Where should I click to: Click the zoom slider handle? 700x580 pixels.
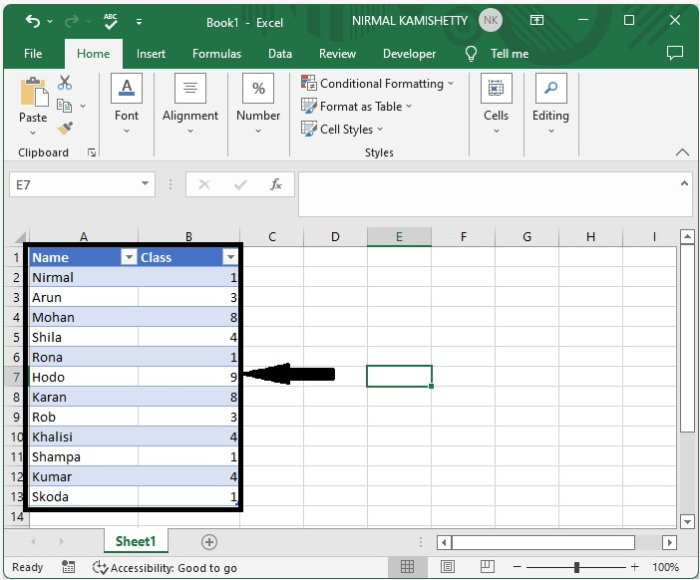(576, 567)
